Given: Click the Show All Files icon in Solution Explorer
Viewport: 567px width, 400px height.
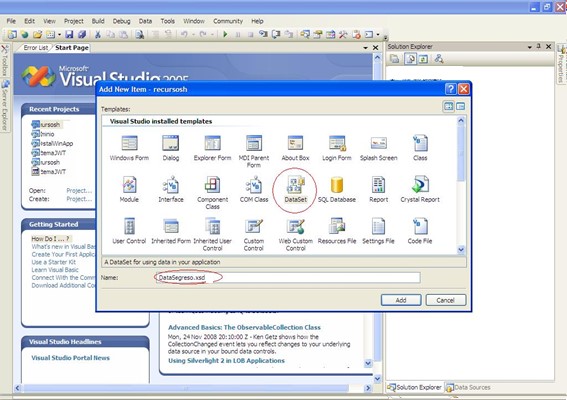Looking at the screenshot, I should click(410, 59).
